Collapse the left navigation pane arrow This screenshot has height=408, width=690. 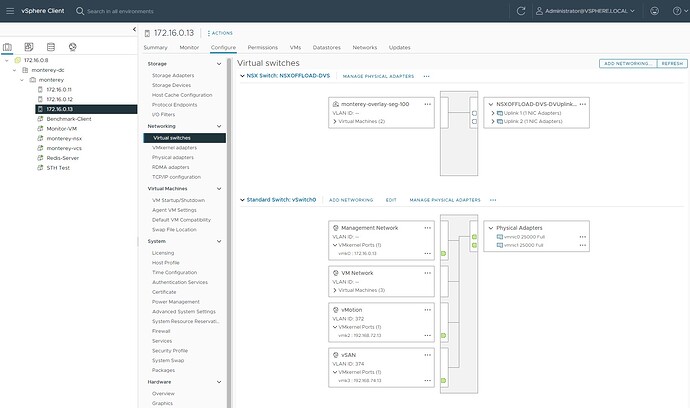132,31
